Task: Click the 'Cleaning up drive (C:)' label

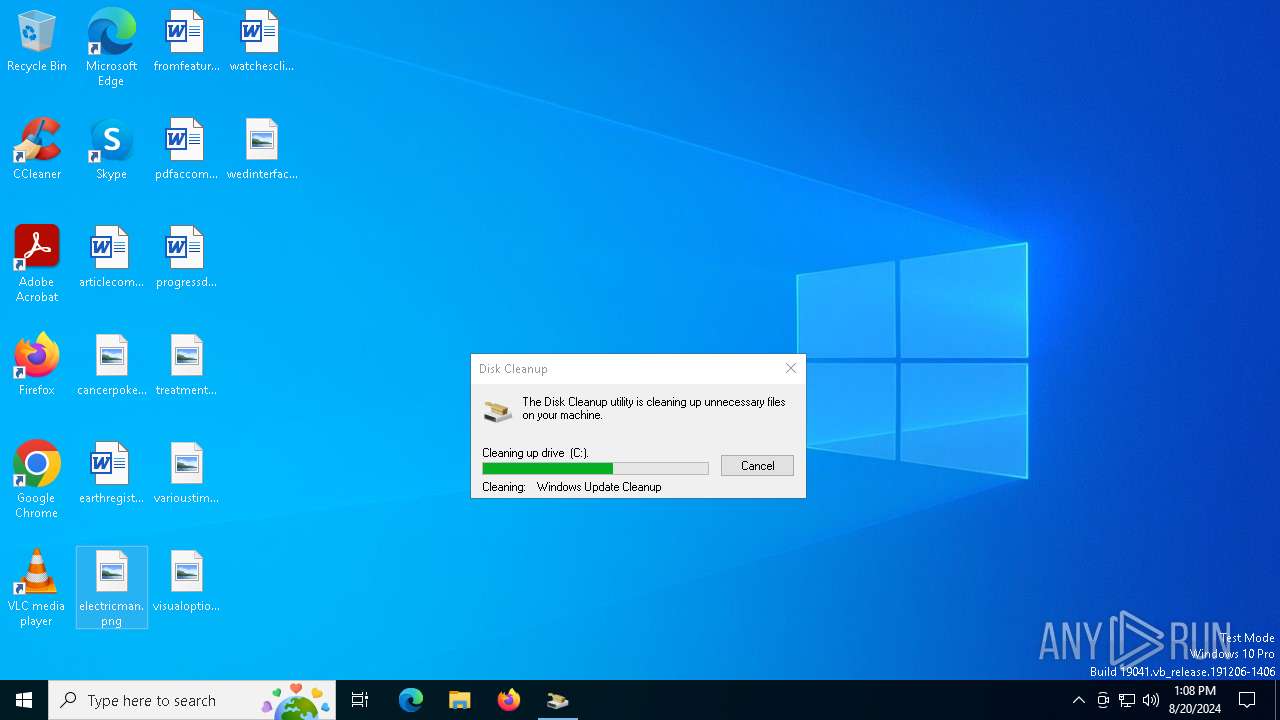Action: tap(535, 453)
